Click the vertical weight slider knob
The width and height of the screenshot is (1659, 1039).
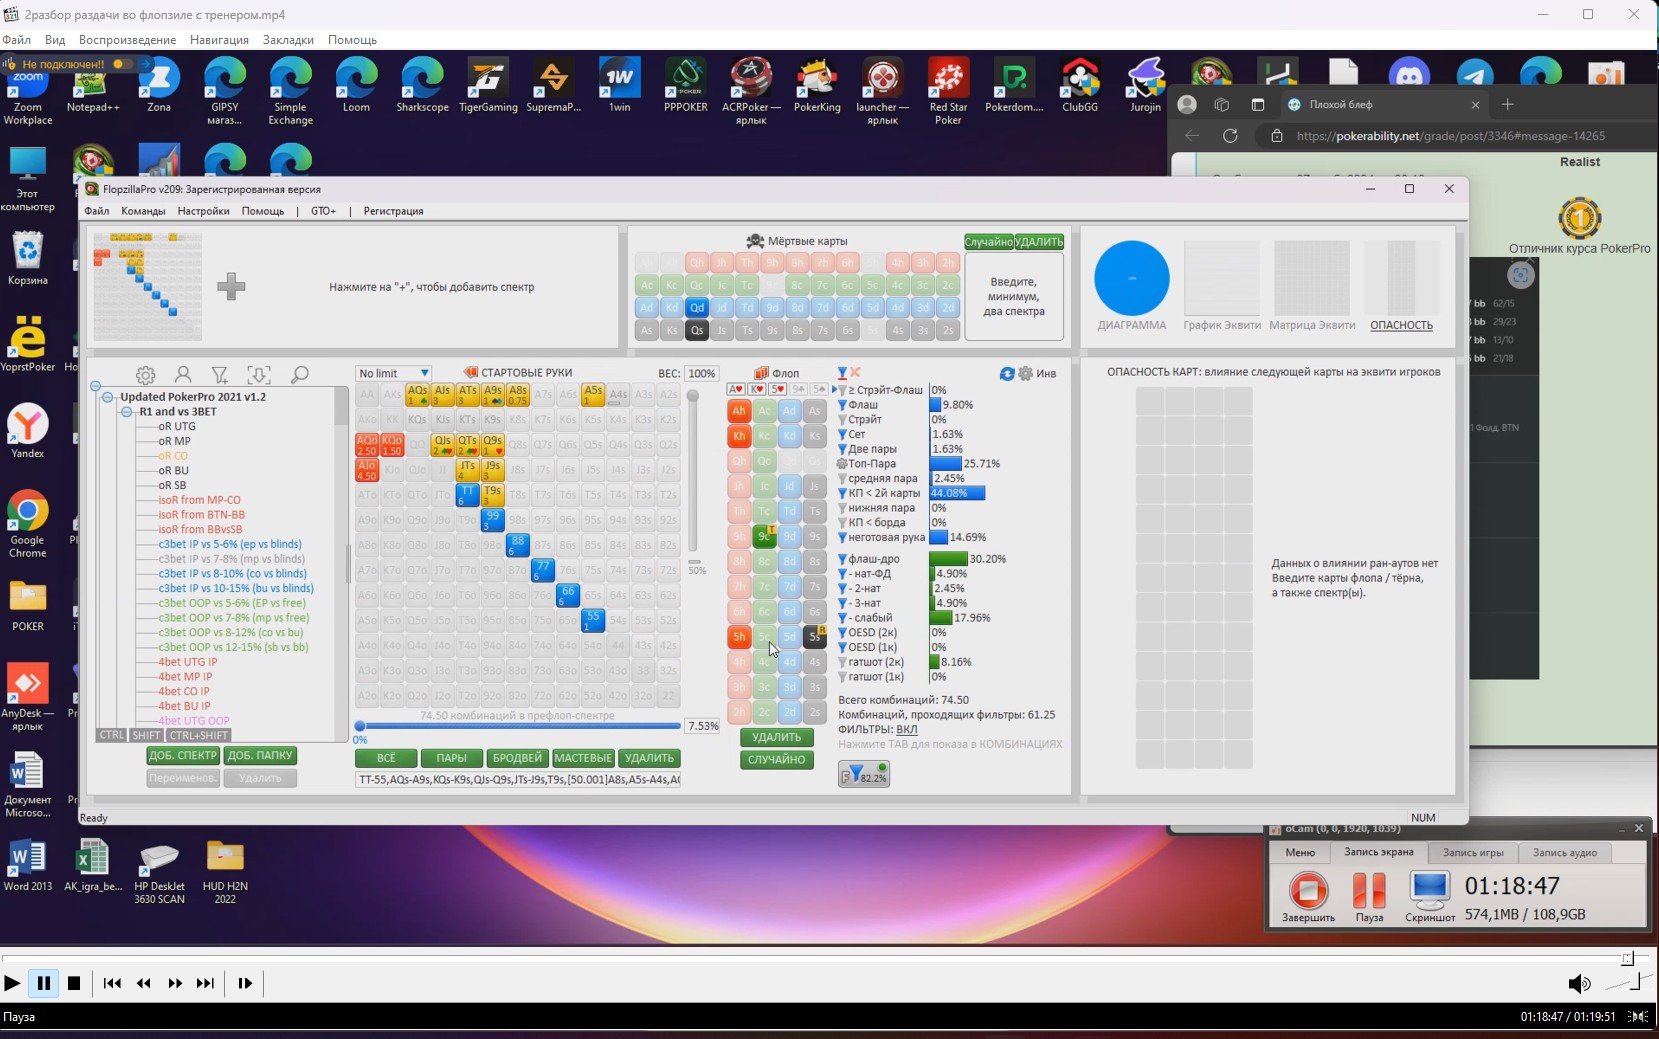click(692, 396)
